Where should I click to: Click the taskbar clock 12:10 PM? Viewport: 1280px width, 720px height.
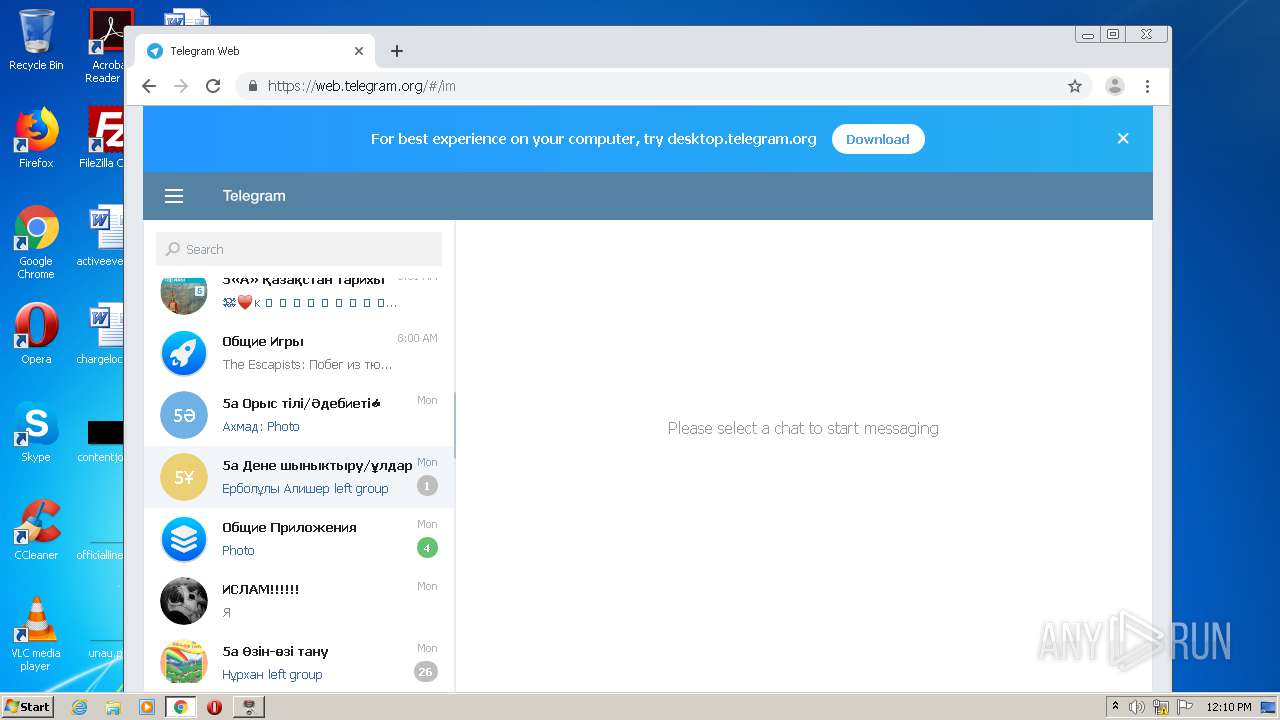point(1229,707)
